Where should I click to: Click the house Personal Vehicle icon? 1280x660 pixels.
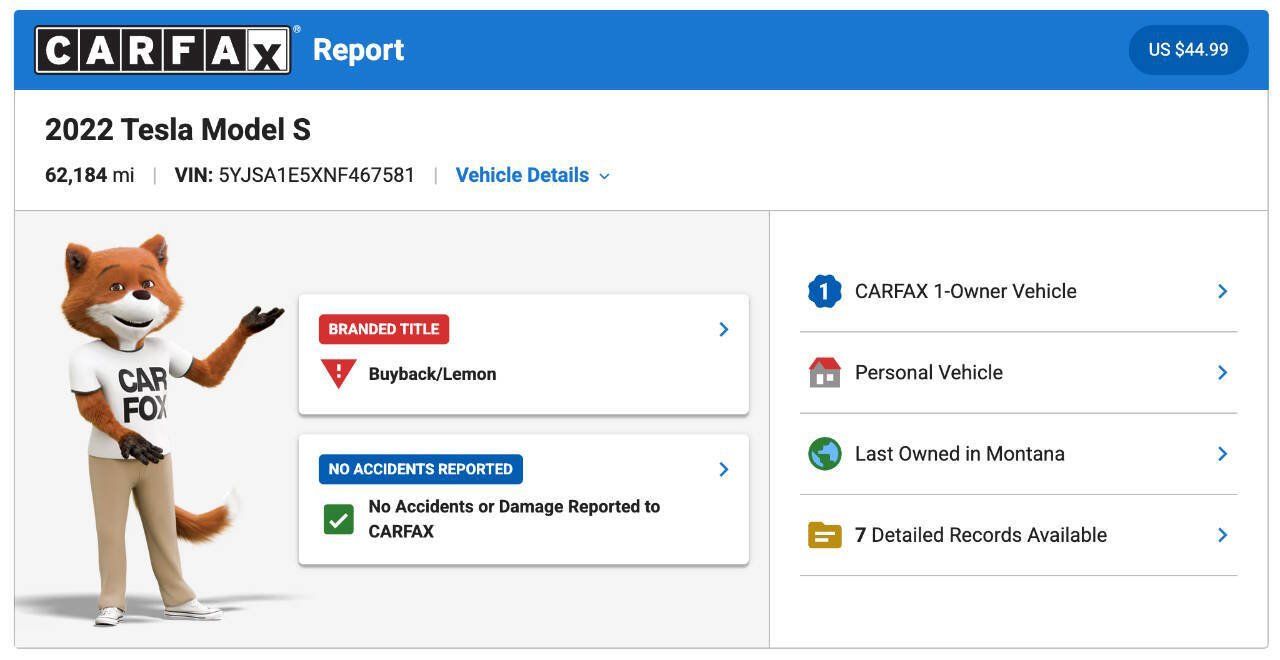click(x=825, y=372)
